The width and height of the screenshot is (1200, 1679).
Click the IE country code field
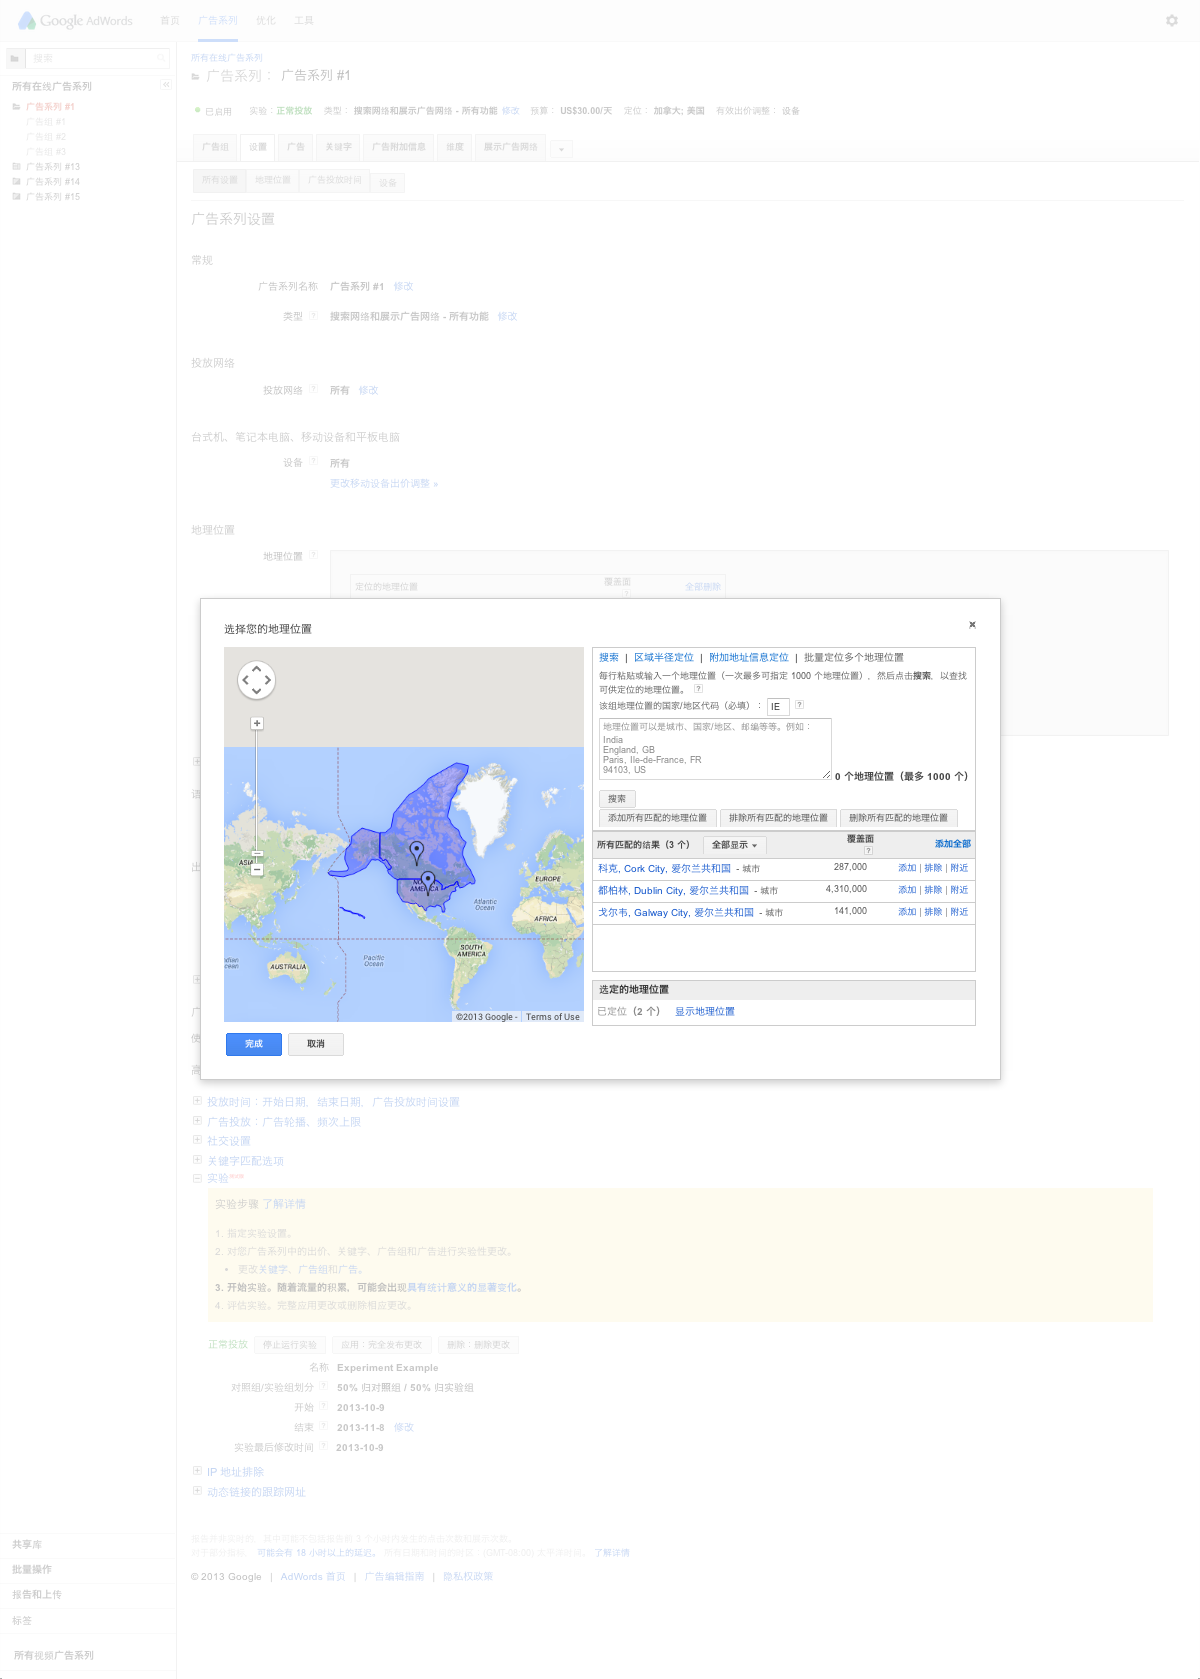(778, 707)
